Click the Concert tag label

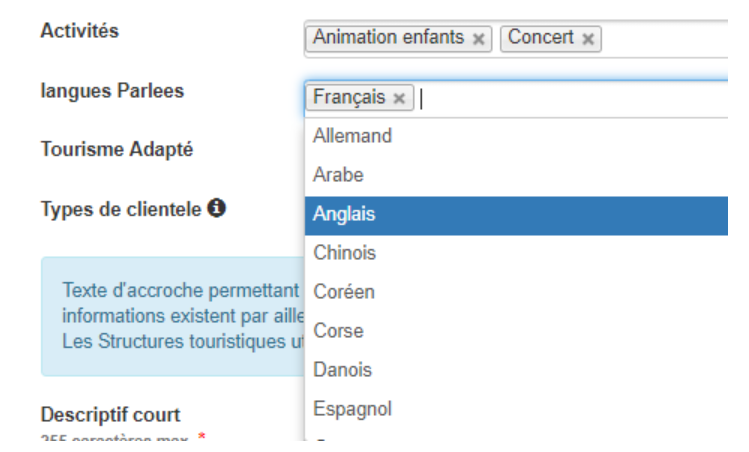pos(541,38)
